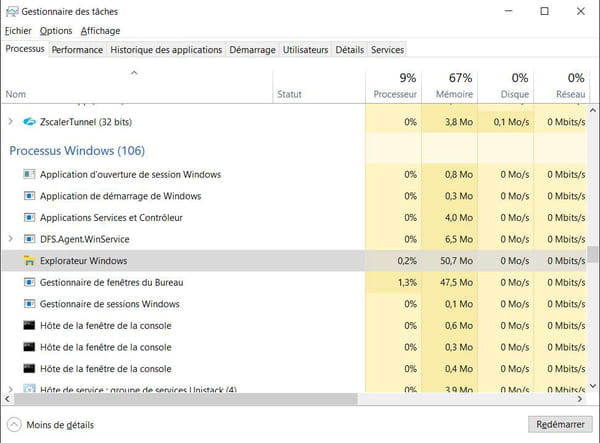Select ZscalerTunnel (32 bits) process name
Viewport: 600px width, 443px height.
(86, 122)
